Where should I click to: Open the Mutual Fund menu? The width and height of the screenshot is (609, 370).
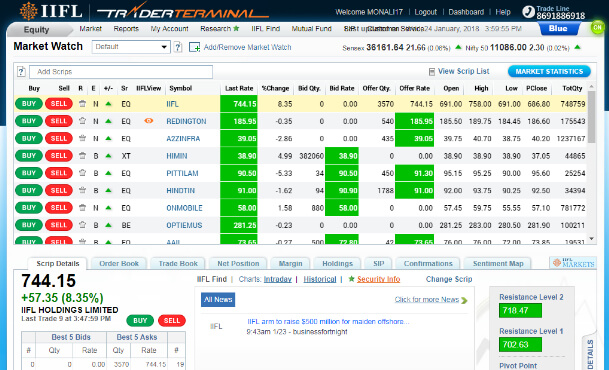coord(311,29)
